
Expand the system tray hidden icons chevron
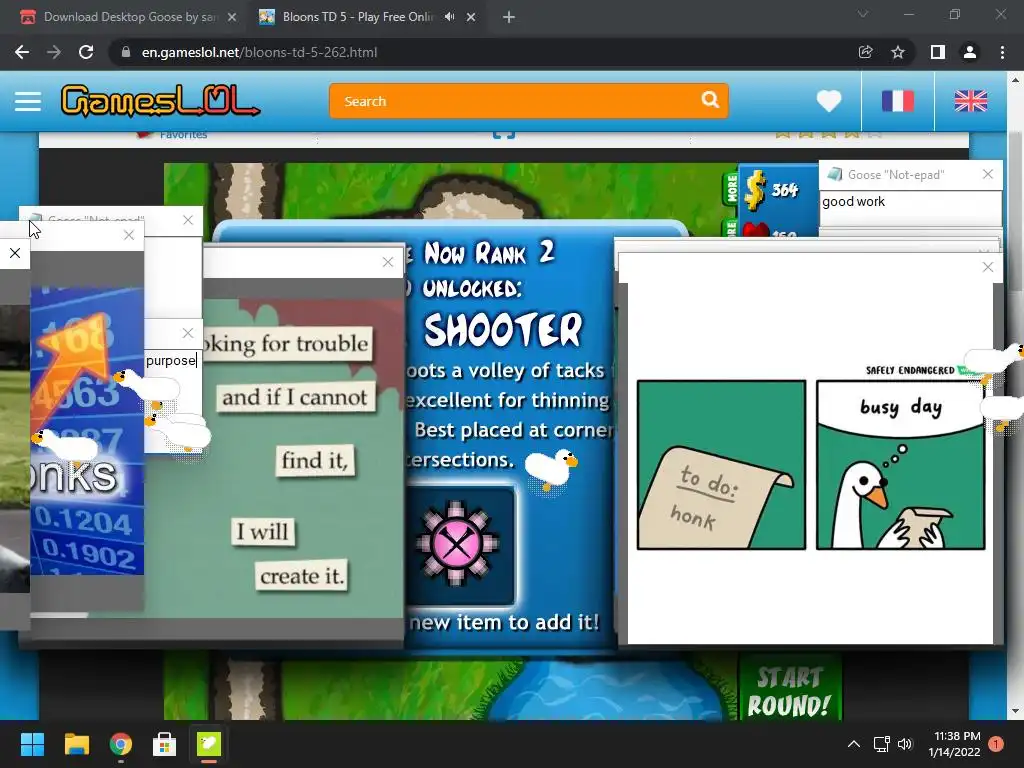pyautogui.click(x=854, y=744)
